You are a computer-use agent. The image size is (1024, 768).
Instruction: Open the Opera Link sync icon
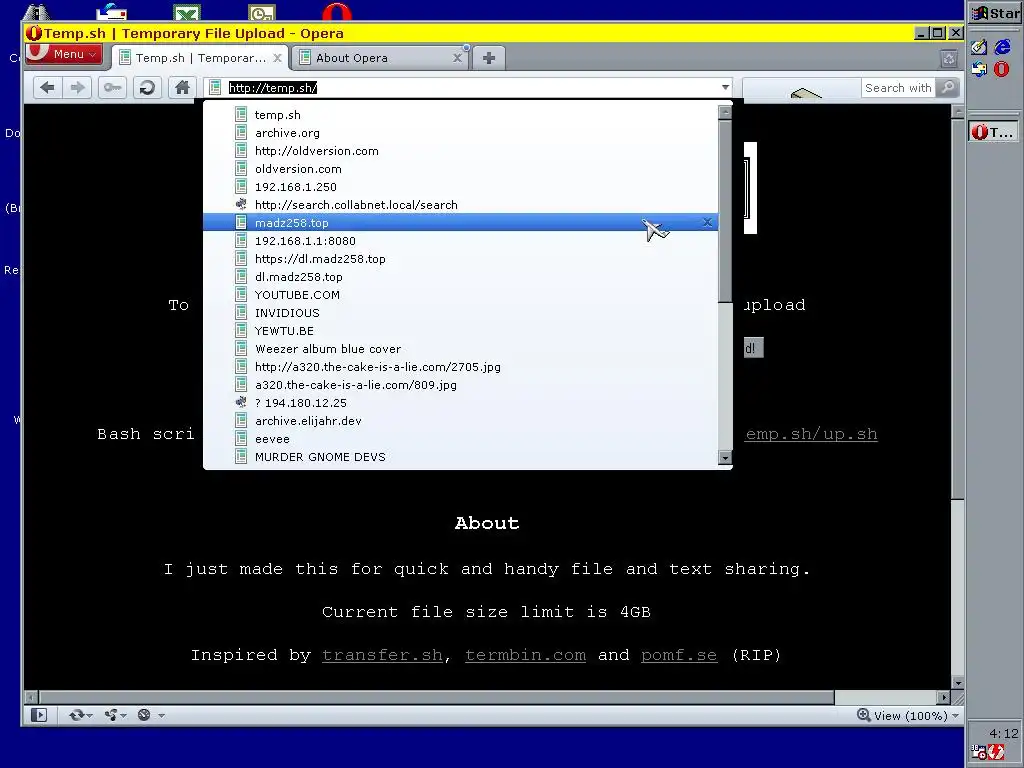tap(80, 715)
